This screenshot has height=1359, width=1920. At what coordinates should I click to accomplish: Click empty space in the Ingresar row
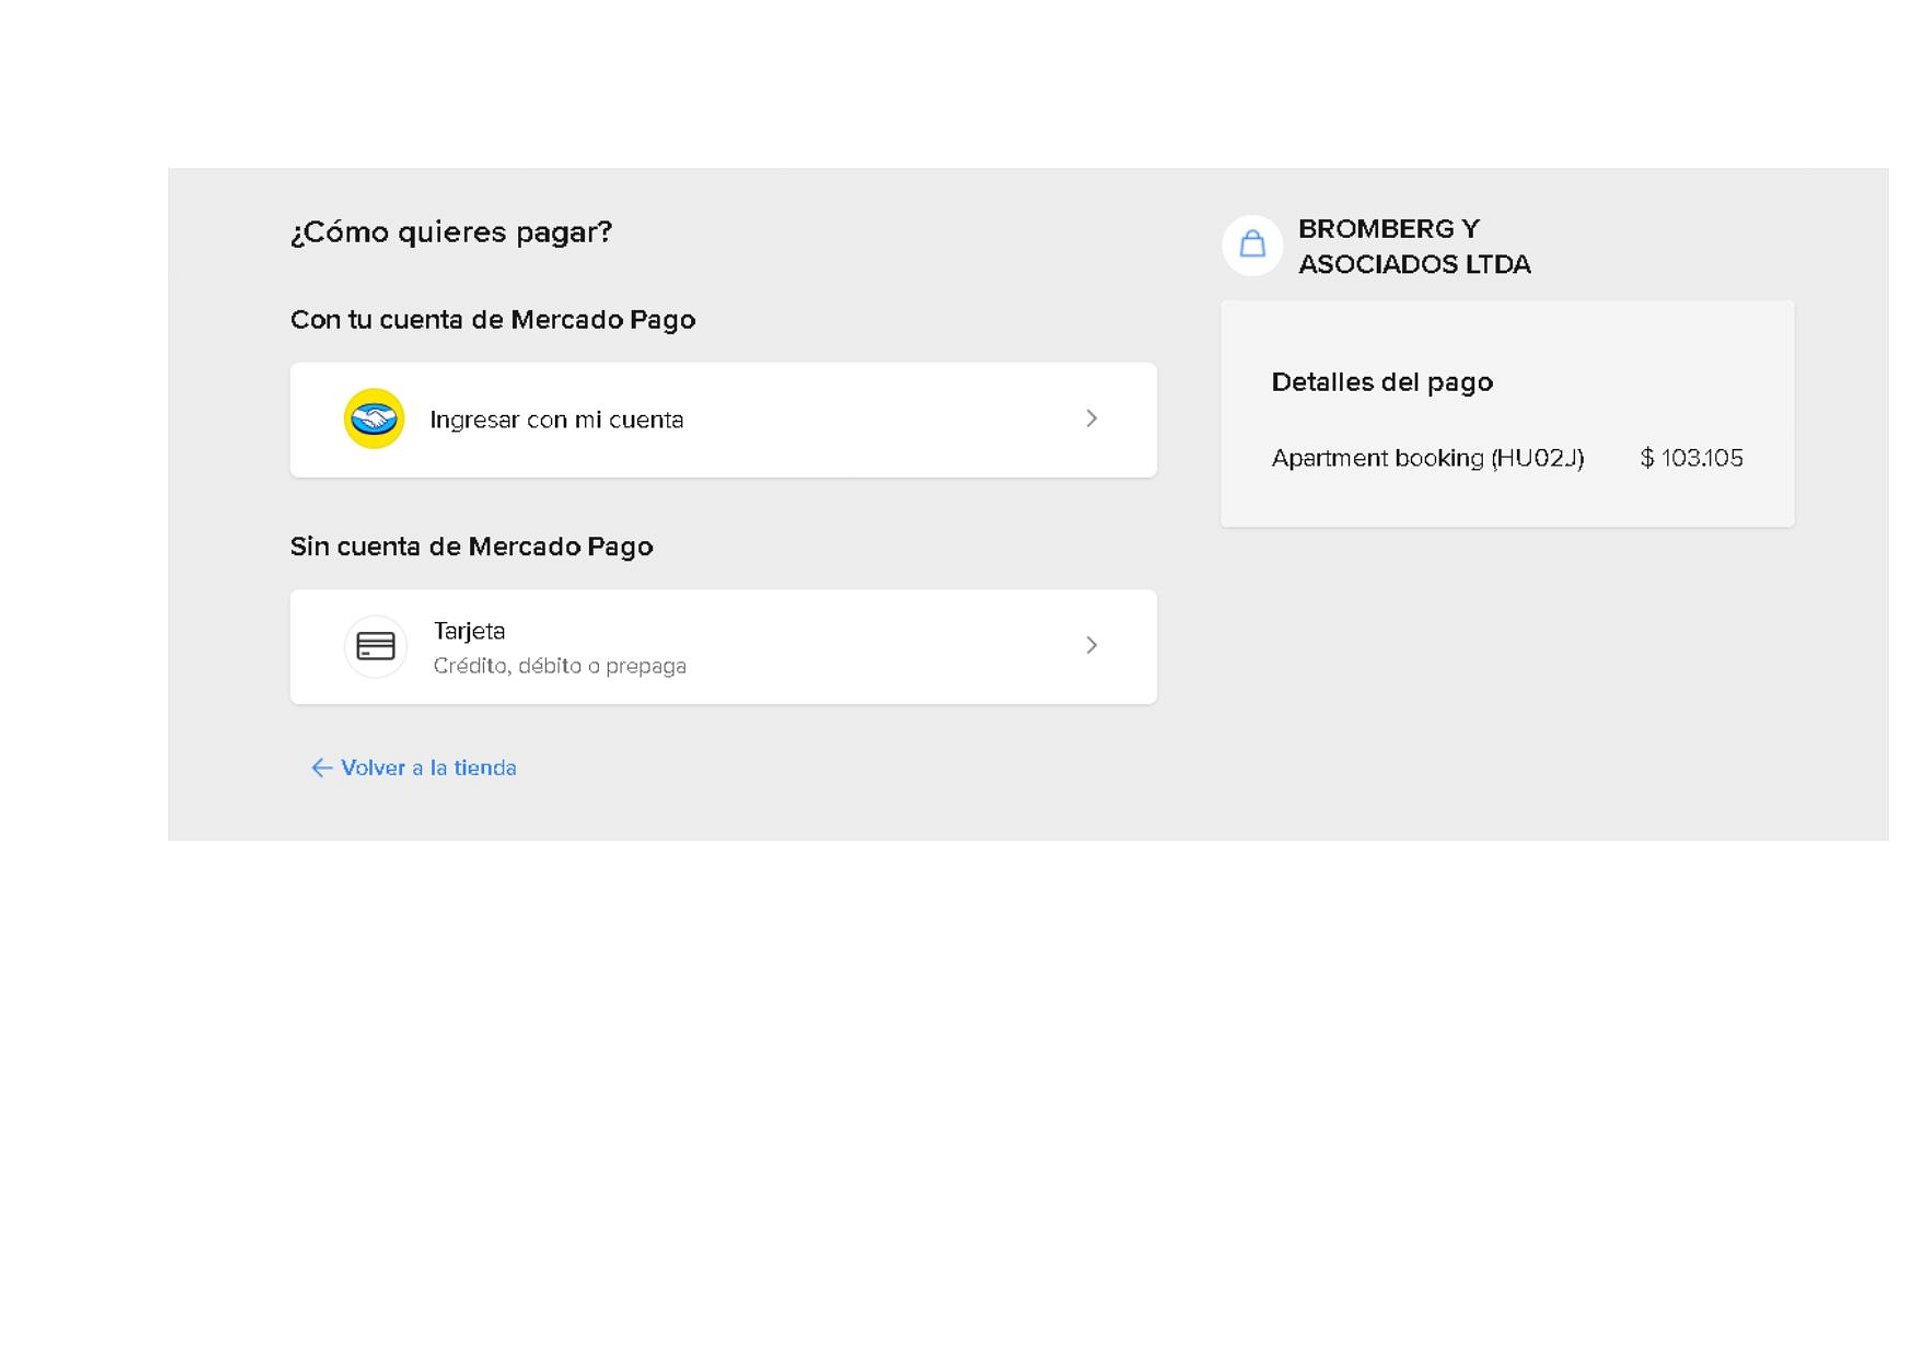click(880, 420)
